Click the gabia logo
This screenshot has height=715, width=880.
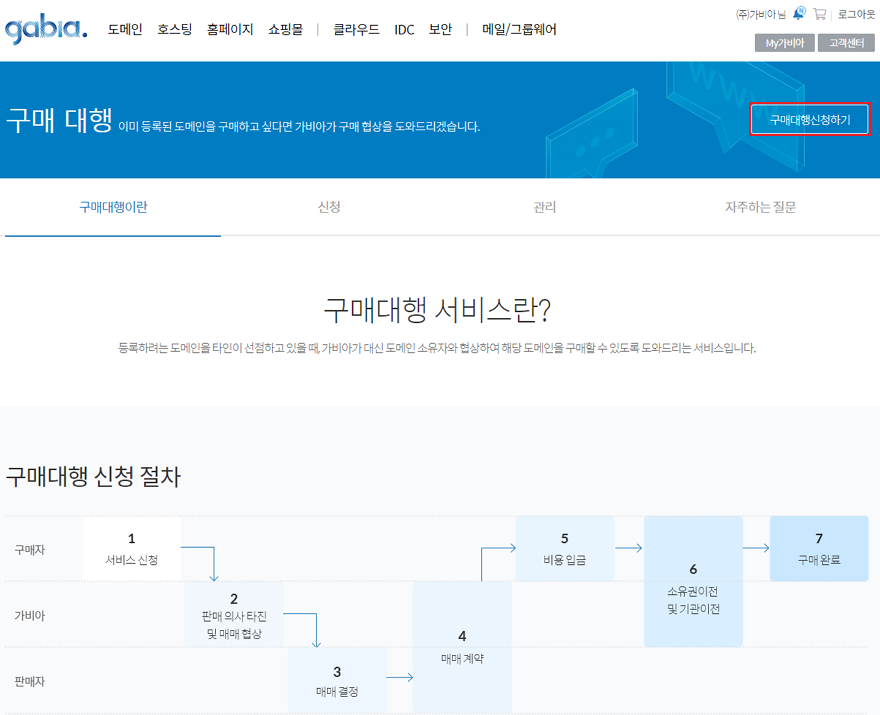click(46, 28)
